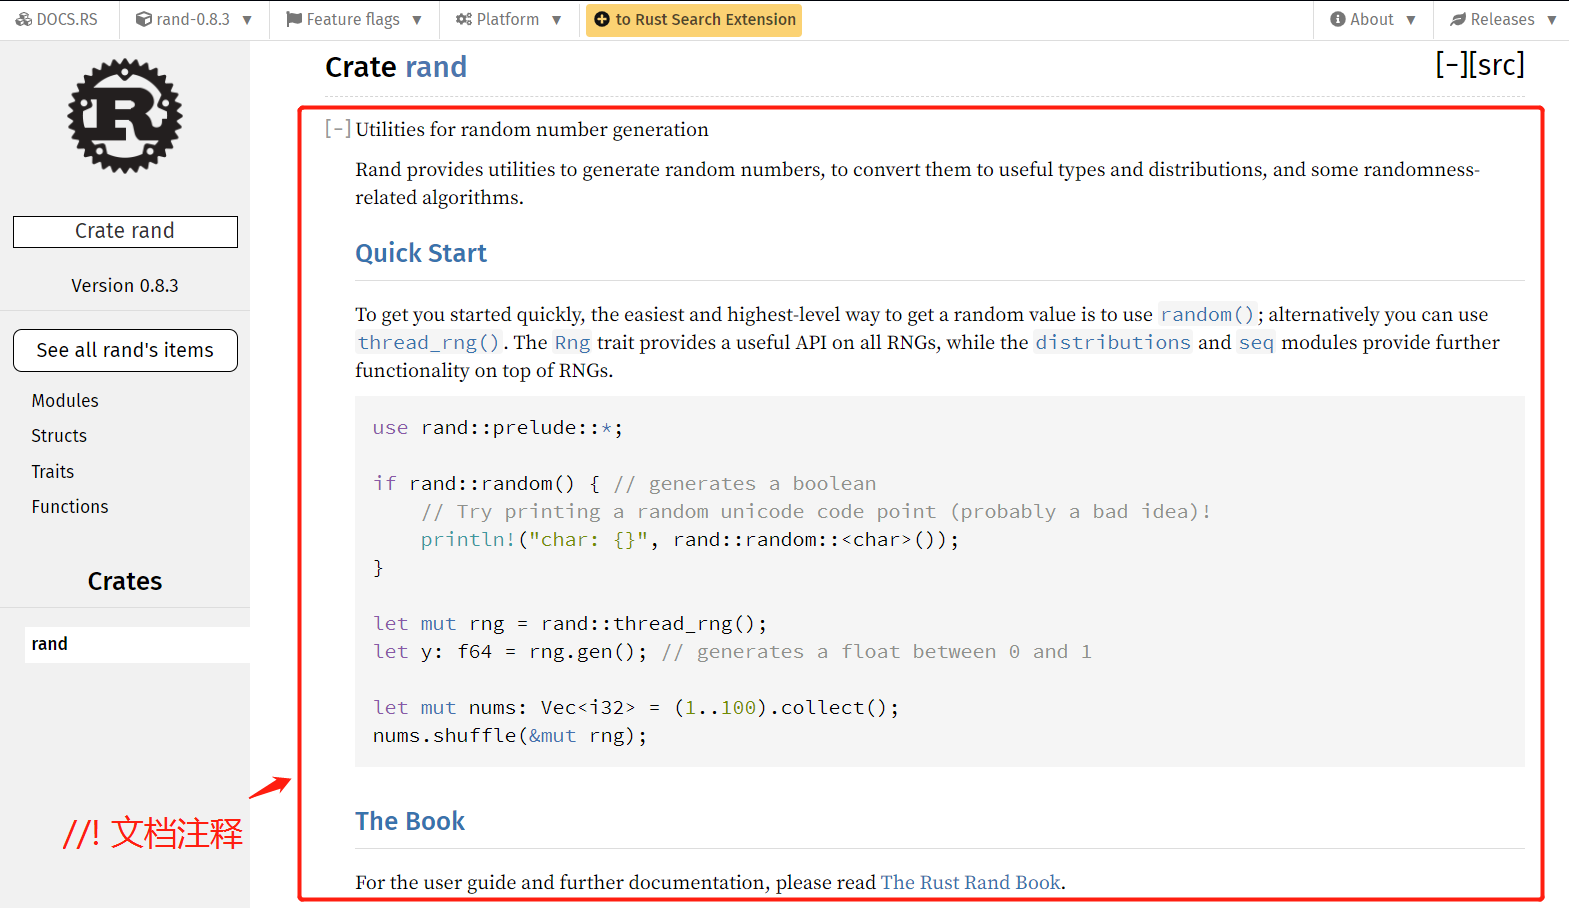This screenshot has height=908, width=1569.
Task: Click the Crate rand sidebar box
Action: 125,231
